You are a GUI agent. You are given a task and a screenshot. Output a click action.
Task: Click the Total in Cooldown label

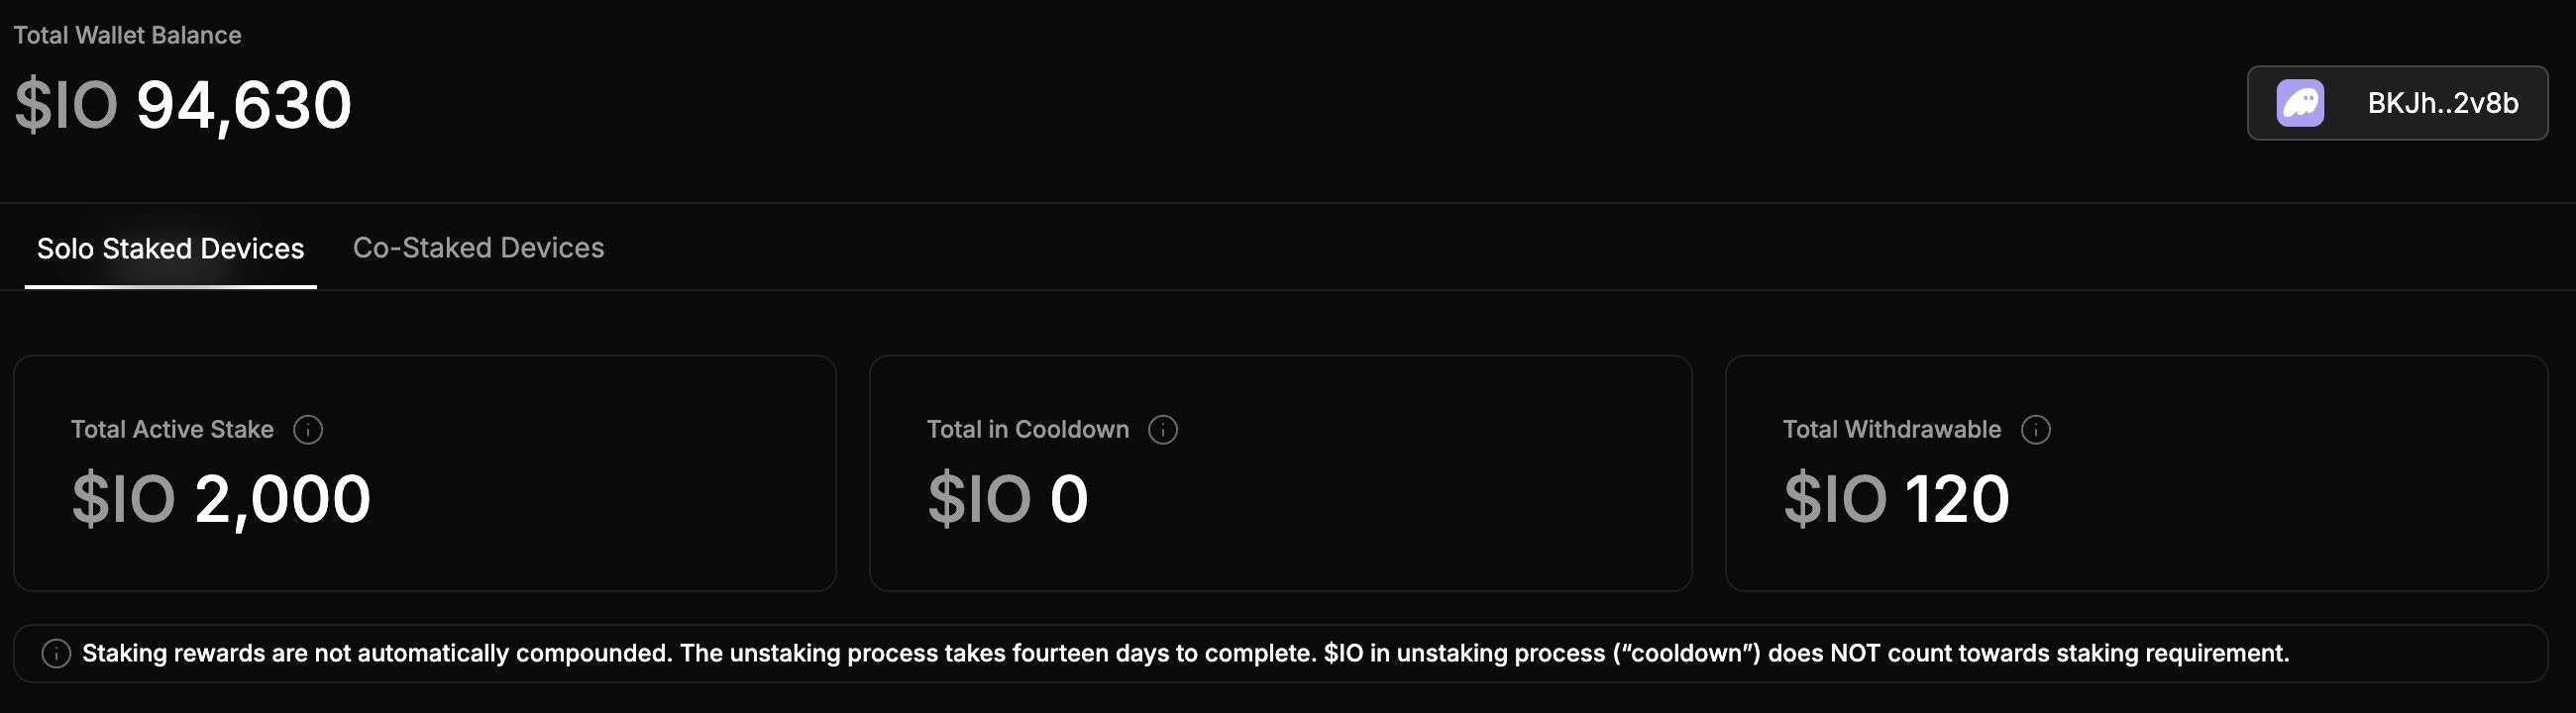[1028, 430]
